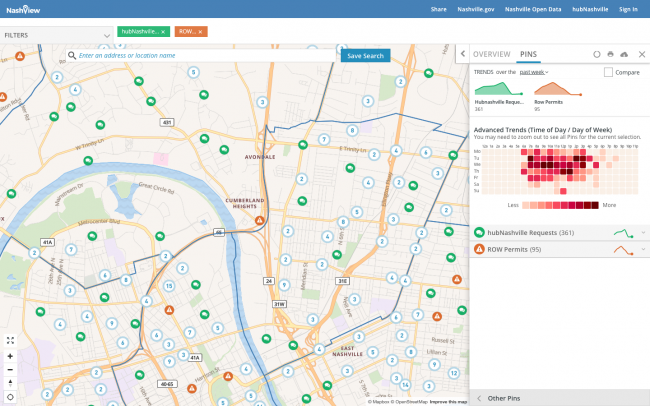Click the ROW Permits (95) row

(559, 249)
